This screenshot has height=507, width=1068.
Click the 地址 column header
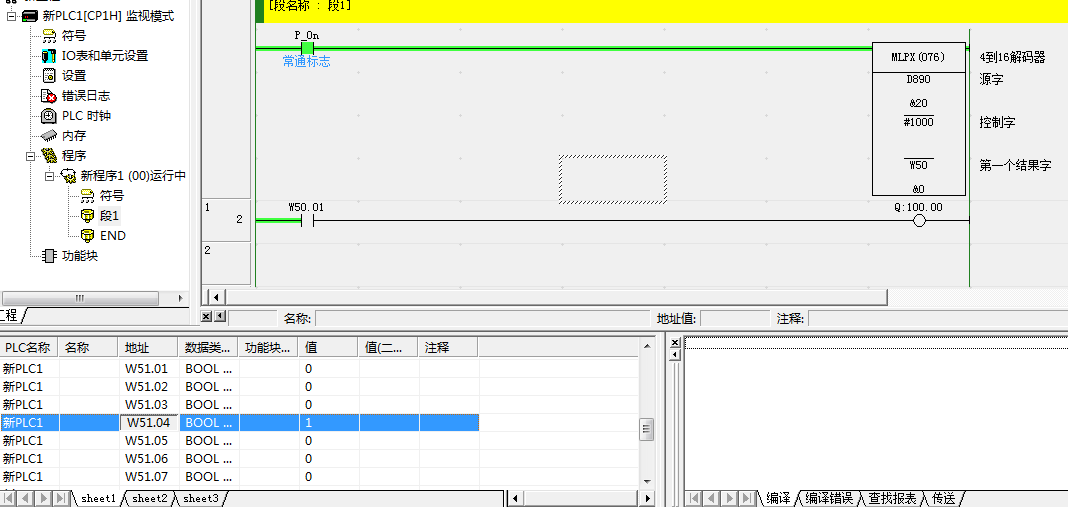137,348
